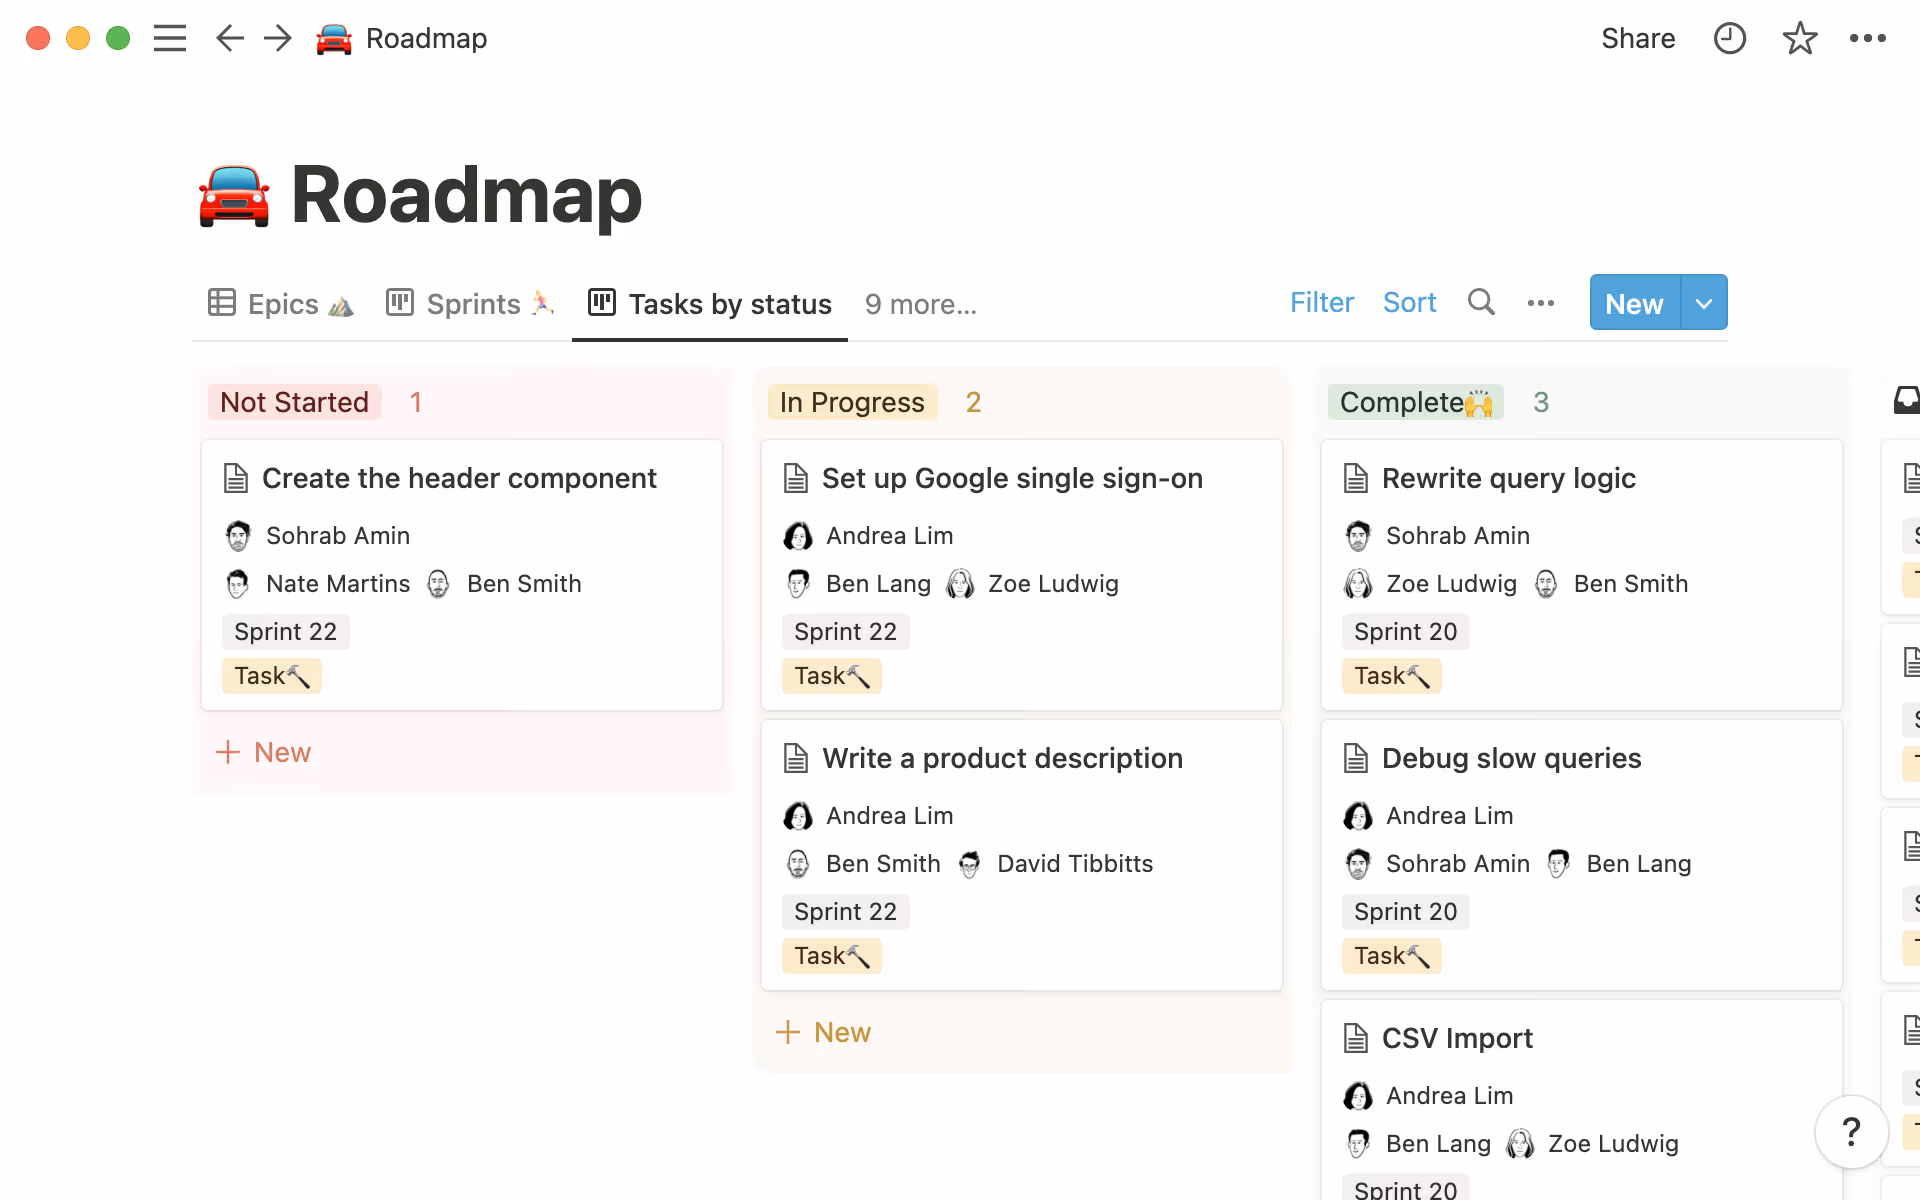
Task: Toggle favorite with the star icon
Action: point(1799,38)
